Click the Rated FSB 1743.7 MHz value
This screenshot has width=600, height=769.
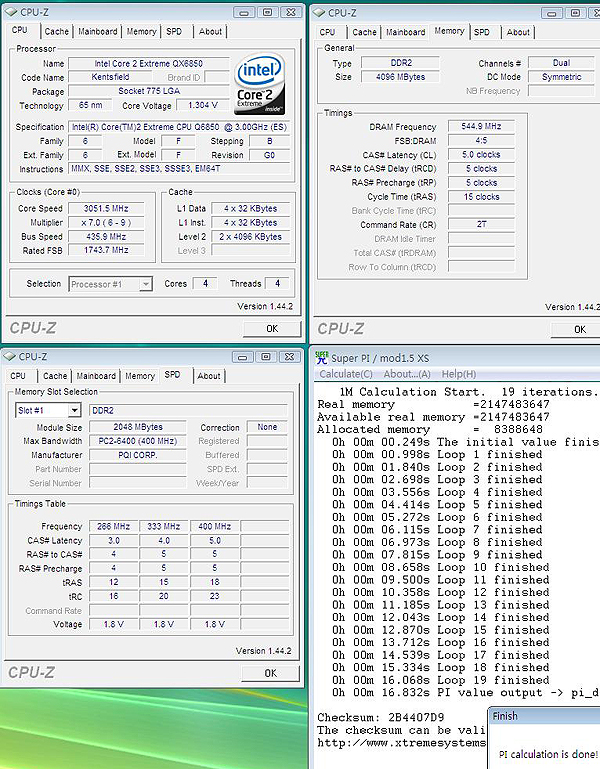(106, 250)
